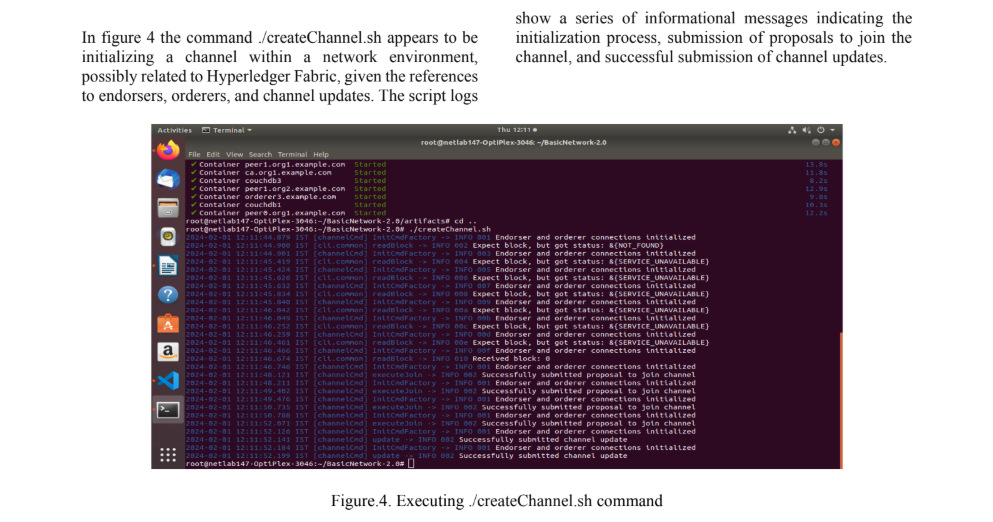
Task: Click the terminal prompt at the cursor
Action: 411,464
